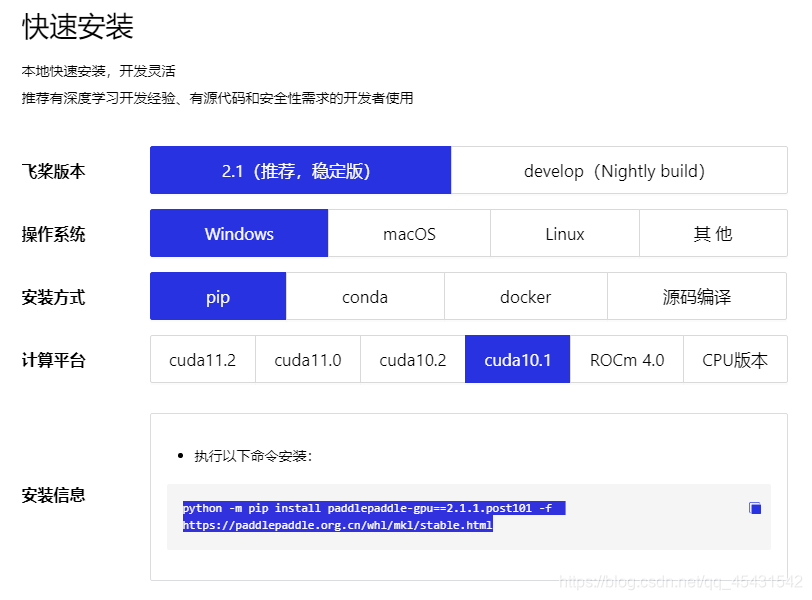Choose pip as install method

(x=218, y=297)
